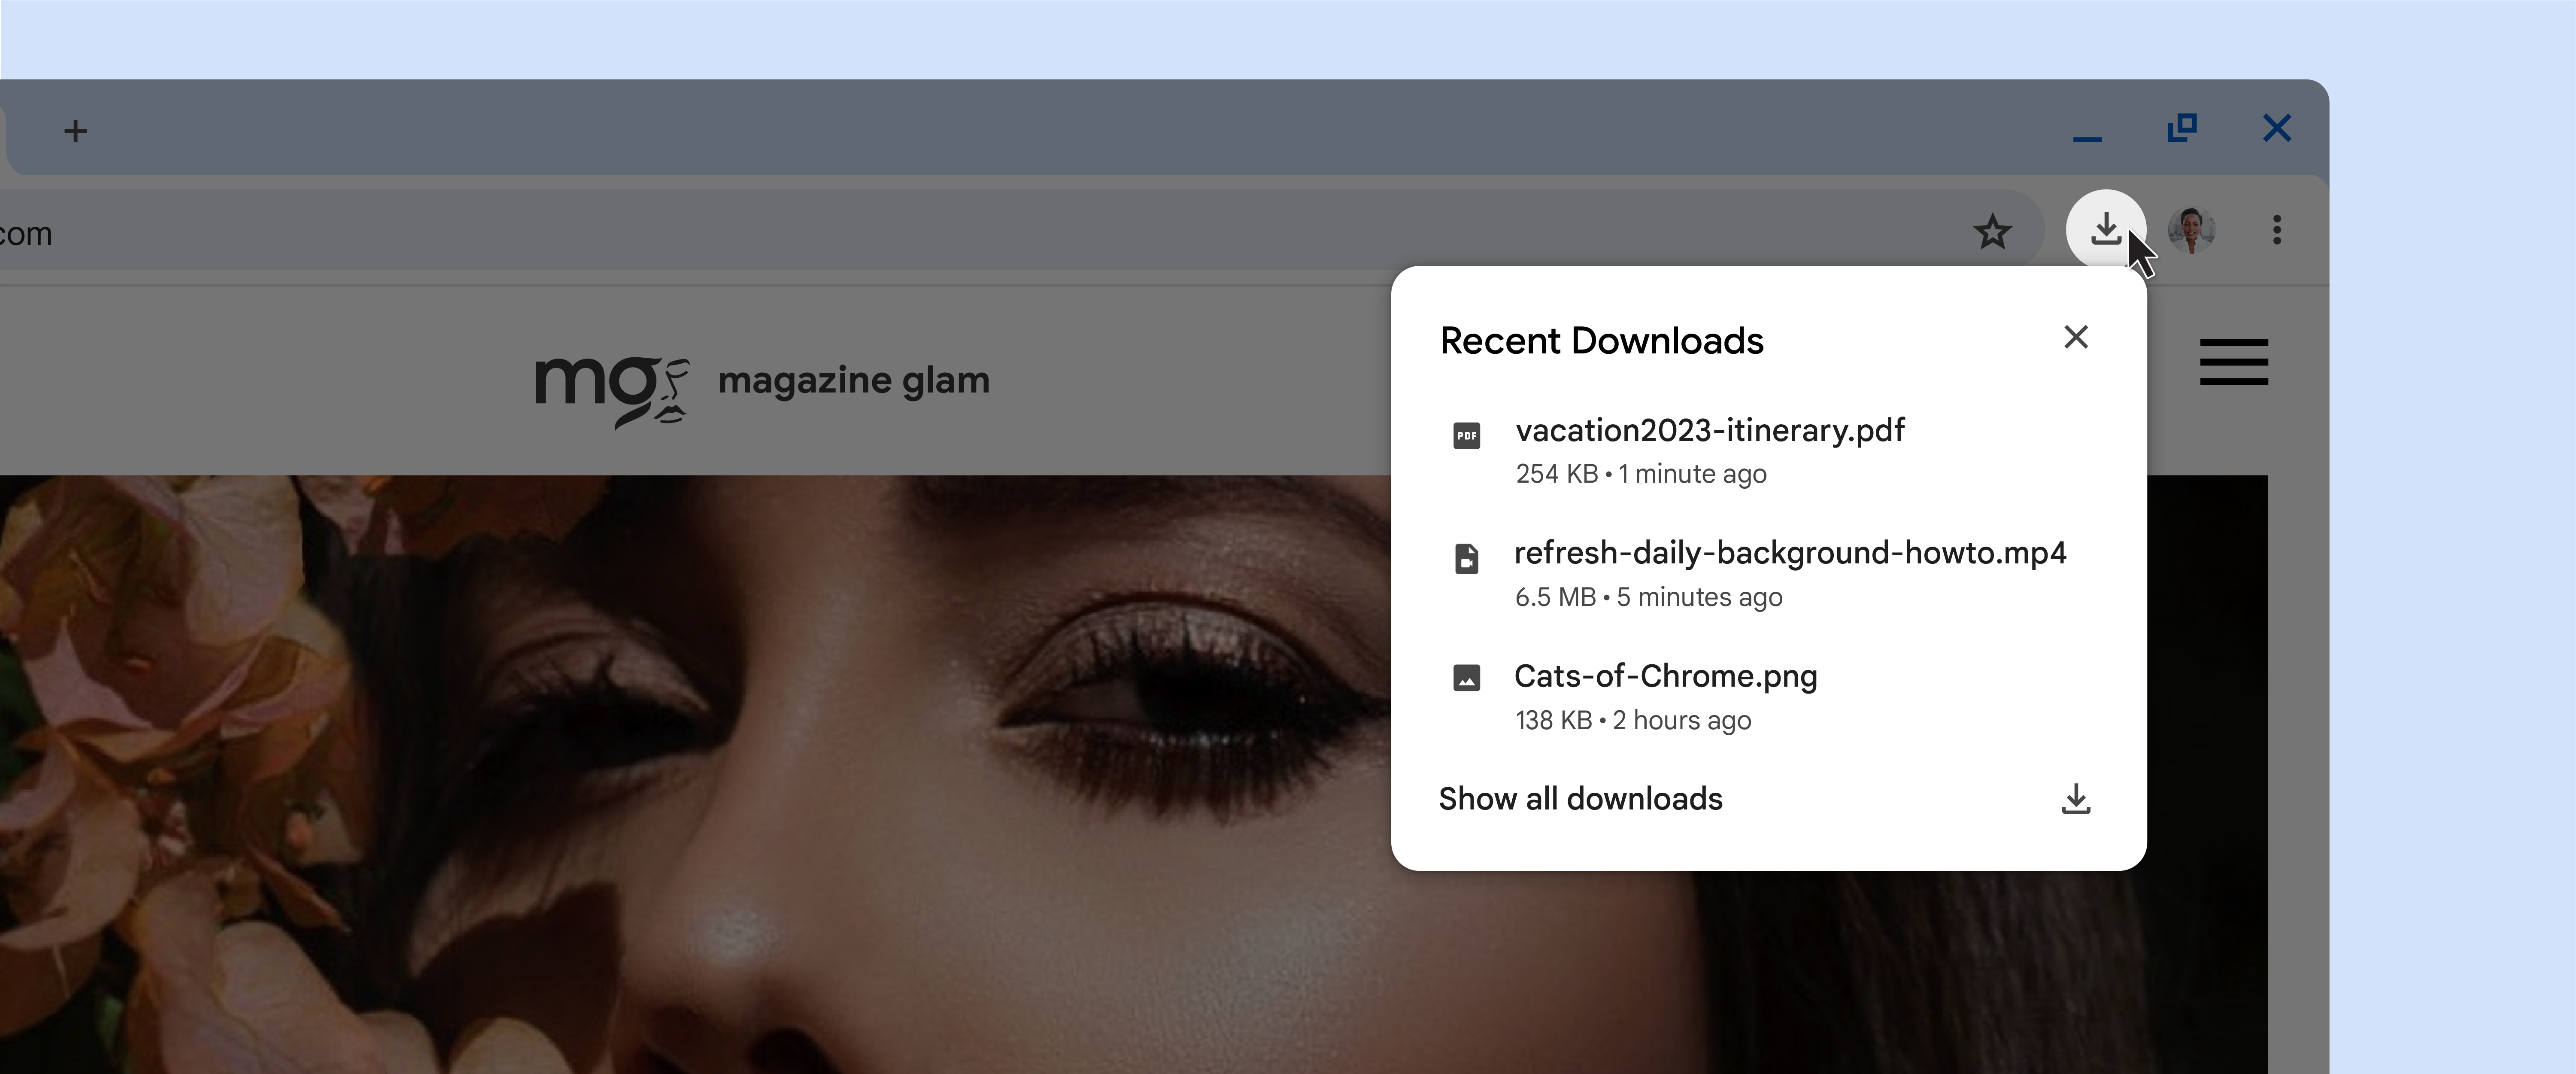Open a new tab with plus button
Screen dimensions: 2576x1074
[x=75, y=131]
